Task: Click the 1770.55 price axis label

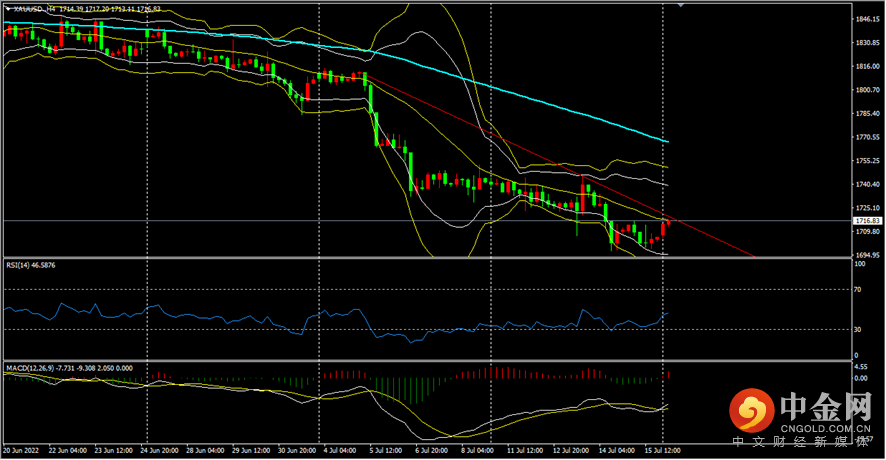Action: coord(868,137)
